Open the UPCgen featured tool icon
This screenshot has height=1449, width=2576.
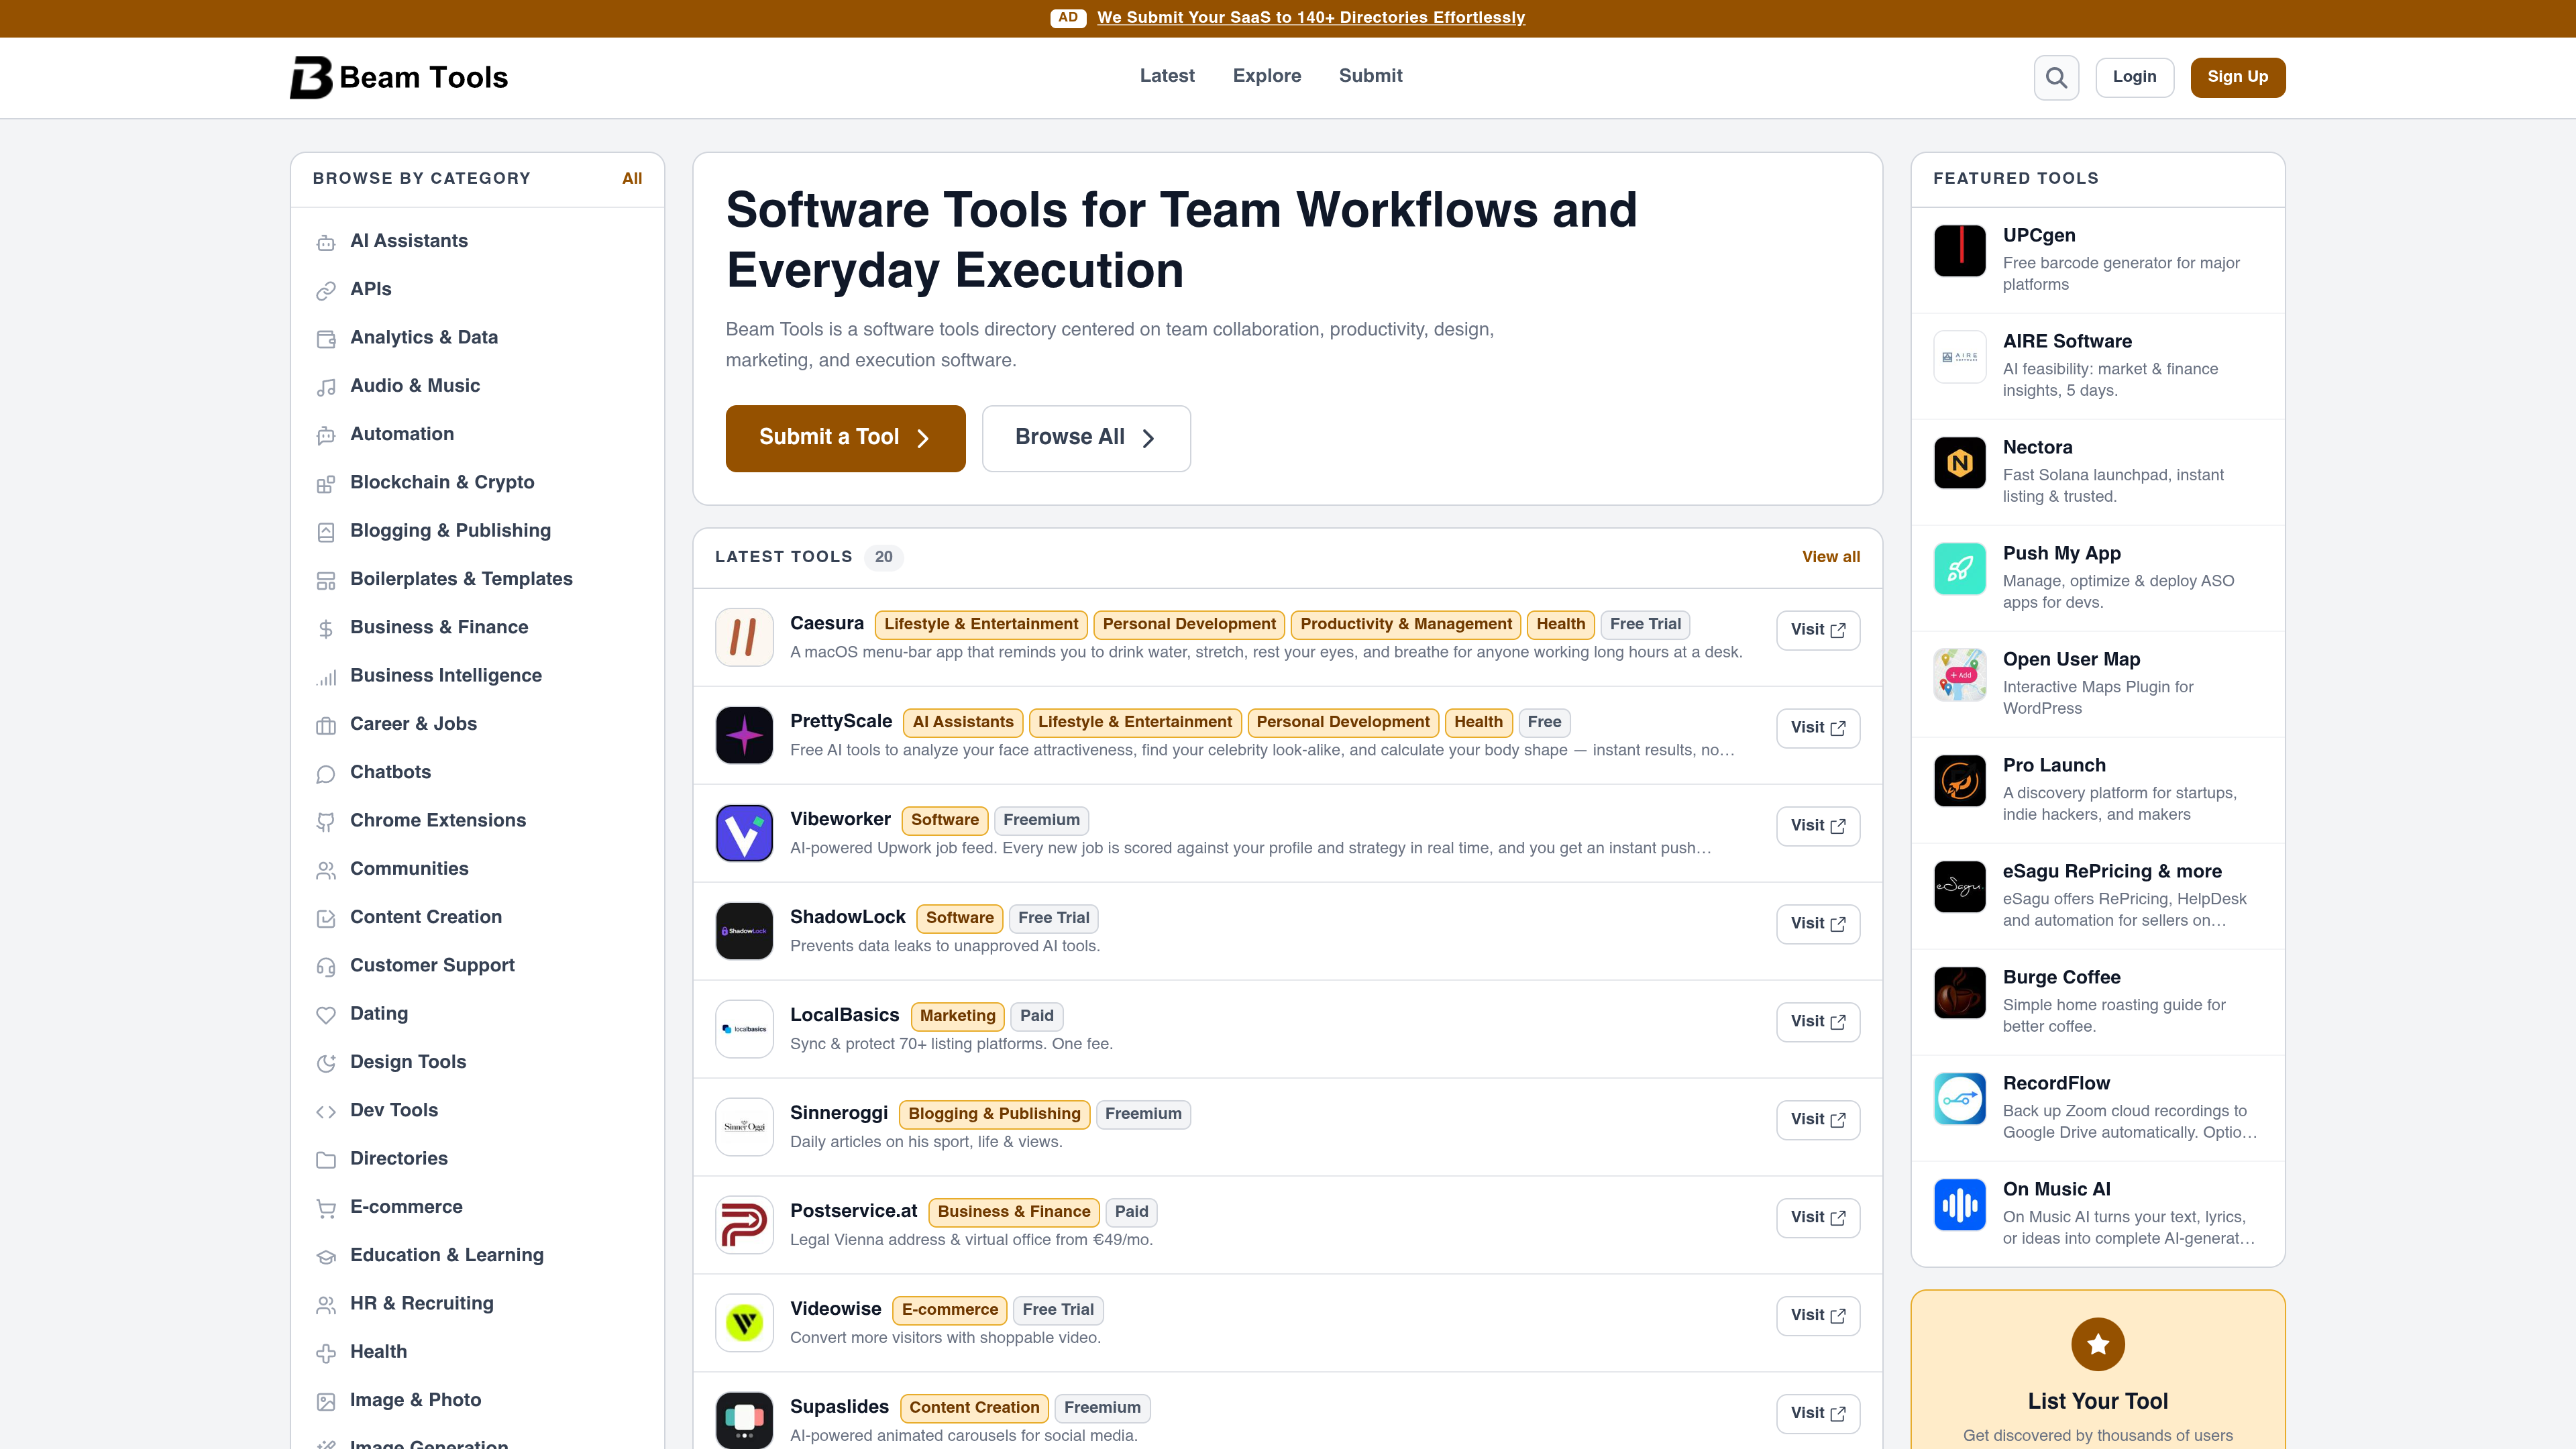point(1960,250)
